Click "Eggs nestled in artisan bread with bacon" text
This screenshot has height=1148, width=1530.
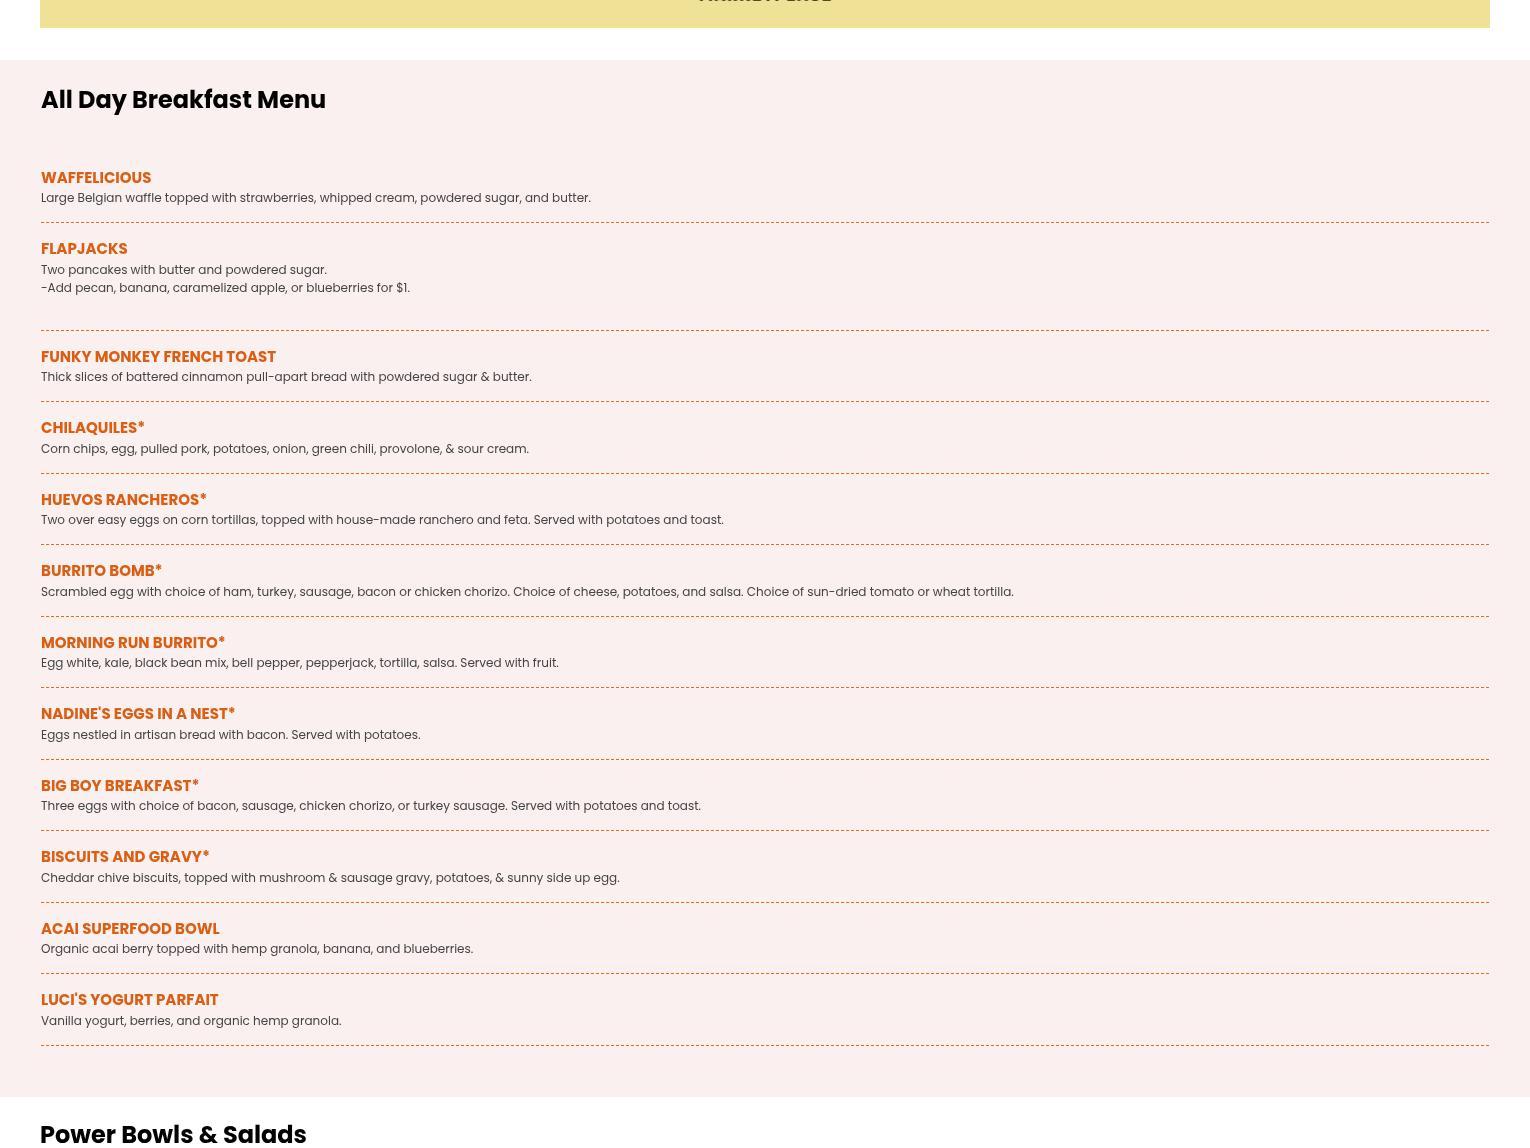point(231,735)
